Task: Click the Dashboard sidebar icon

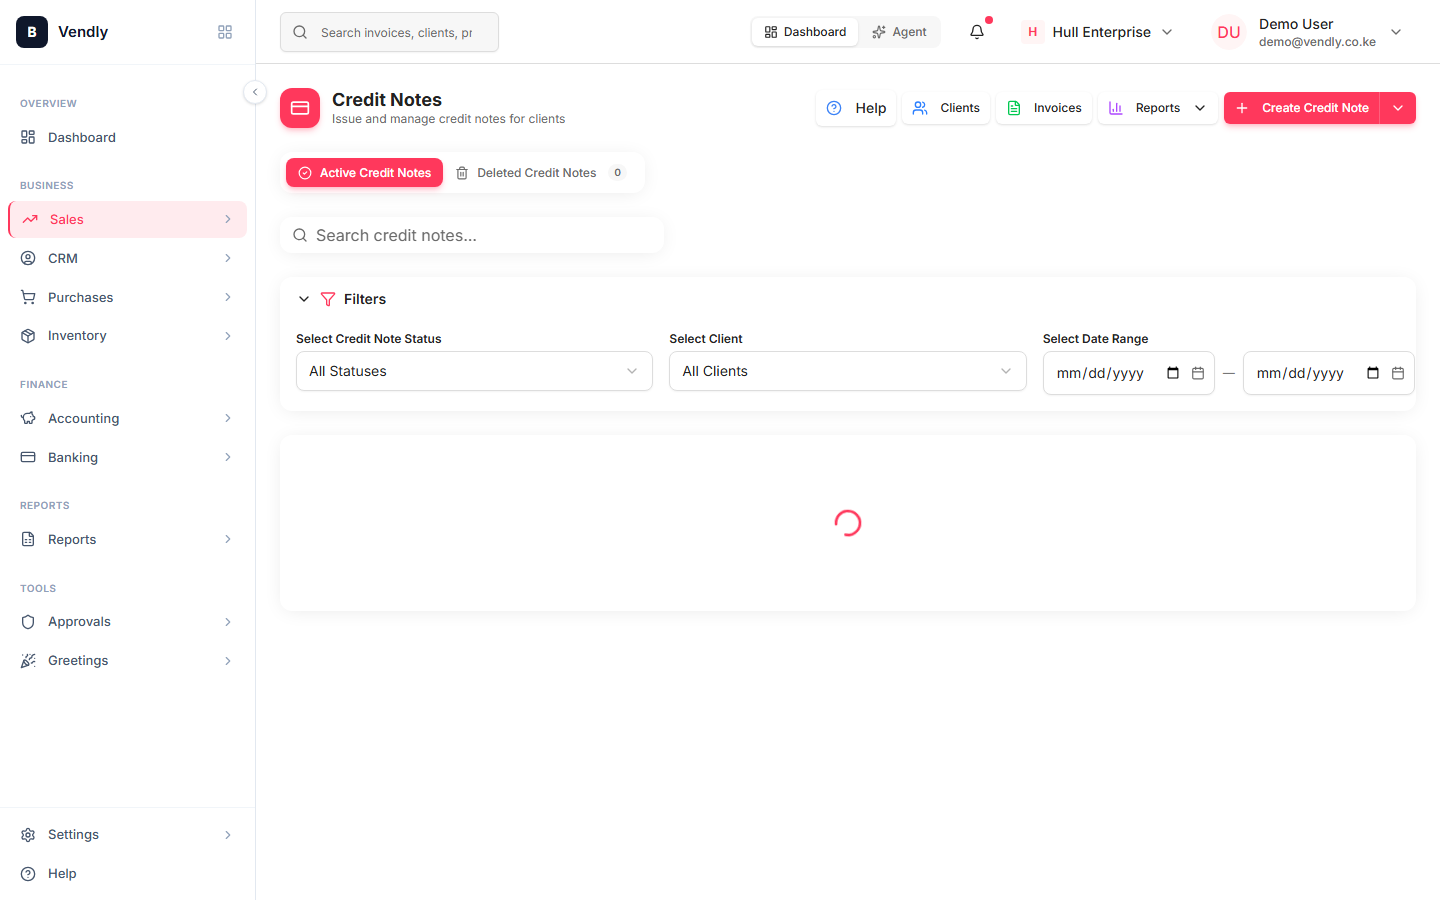Action: 28,137
